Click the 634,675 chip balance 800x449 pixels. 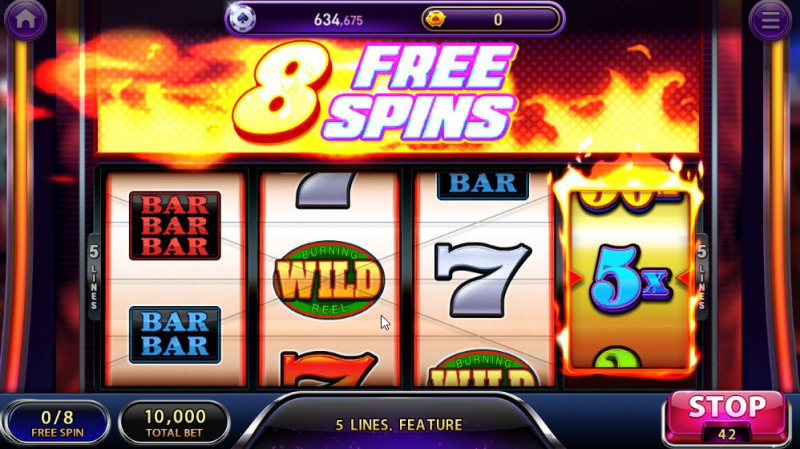tap(338, 20)
